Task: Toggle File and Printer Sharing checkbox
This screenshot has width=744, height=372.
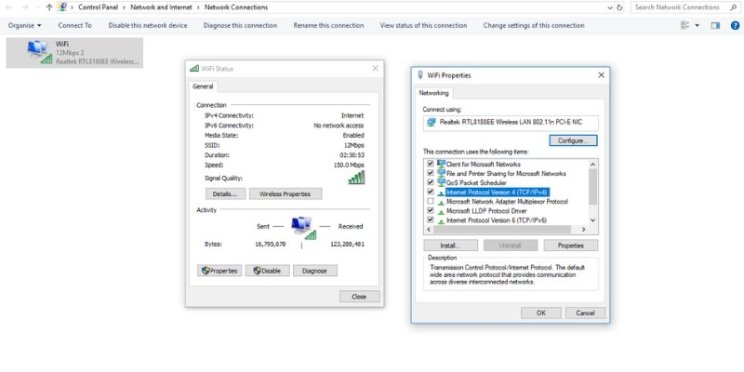Action: click(x=431, y=173)
